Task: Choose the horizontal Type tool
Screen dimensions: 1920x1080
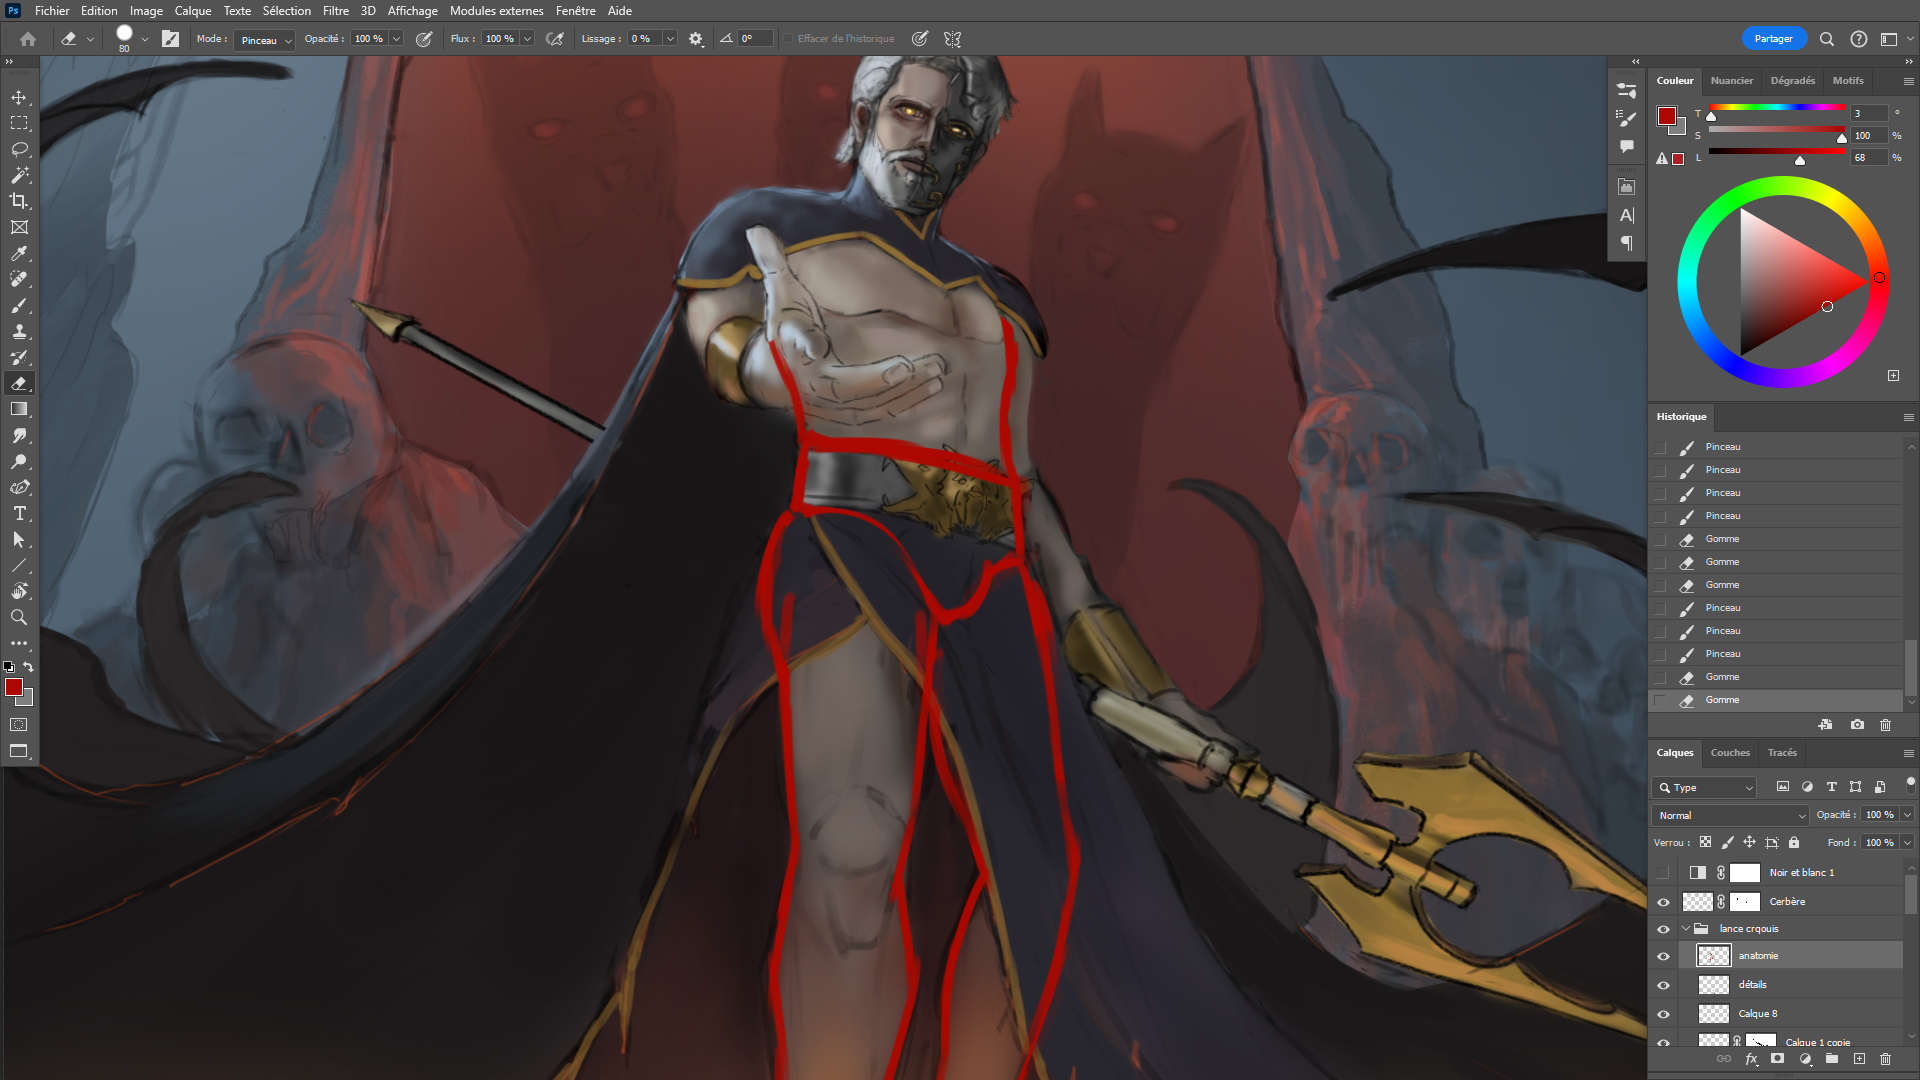Action: coord(19,513)
